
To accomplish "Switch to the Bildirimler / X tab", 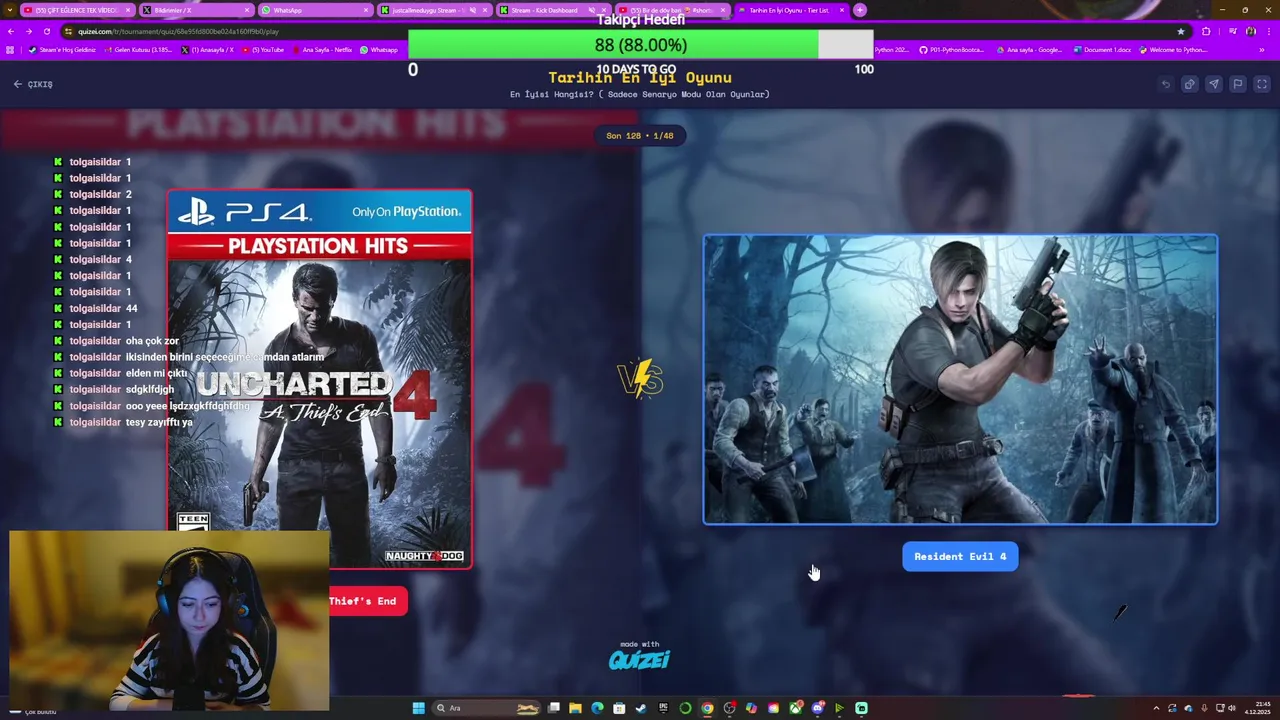I will (195, 10).
